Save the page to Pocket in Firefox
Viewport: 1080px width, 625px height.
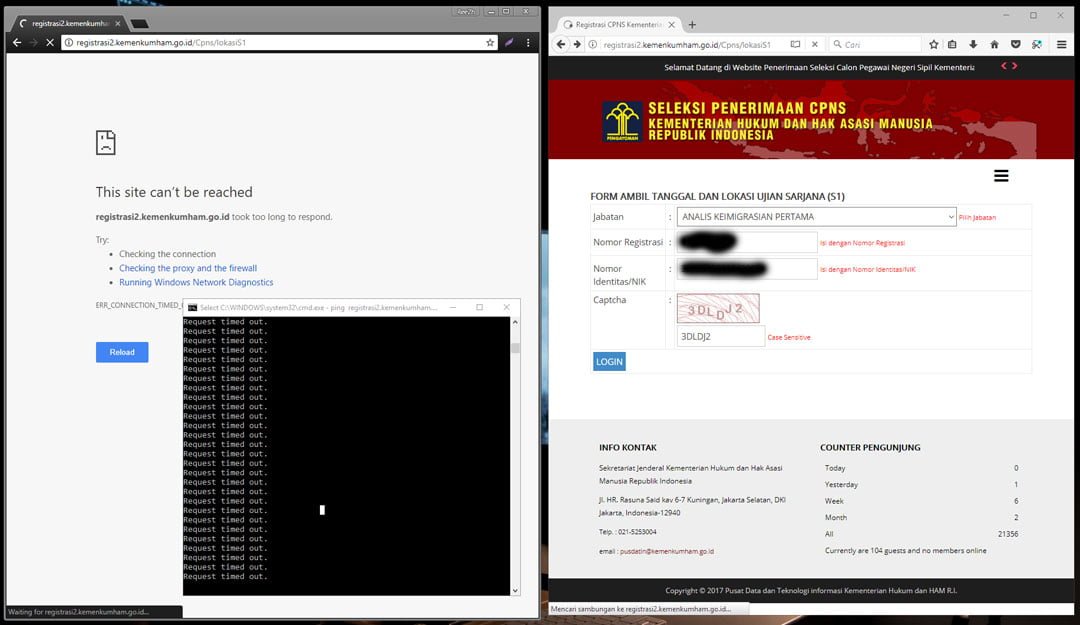point(1015,44)
